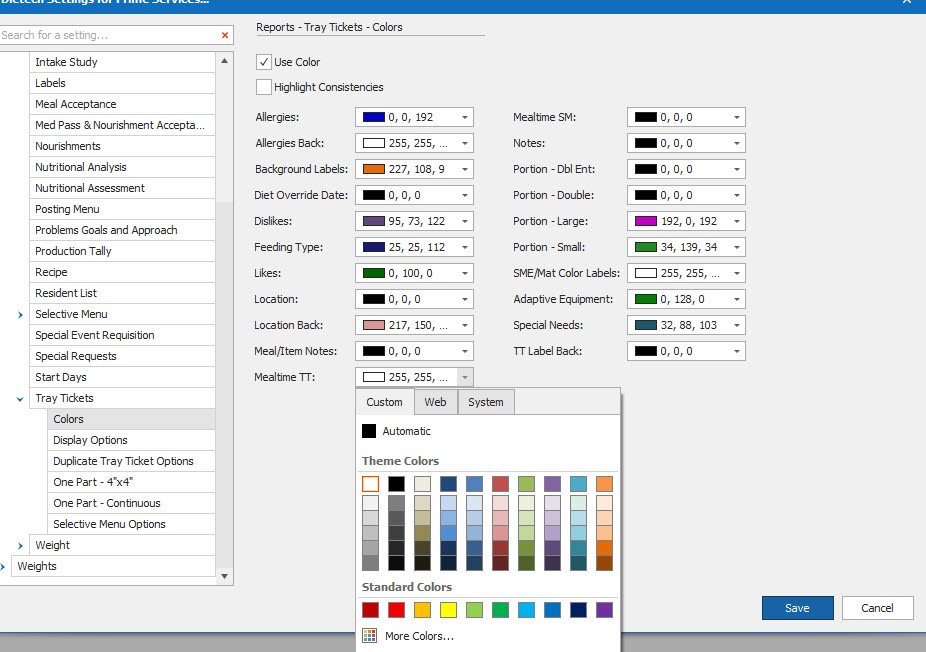
Task: Expand the Selective Menu tree node
Action: click(20, 315)
